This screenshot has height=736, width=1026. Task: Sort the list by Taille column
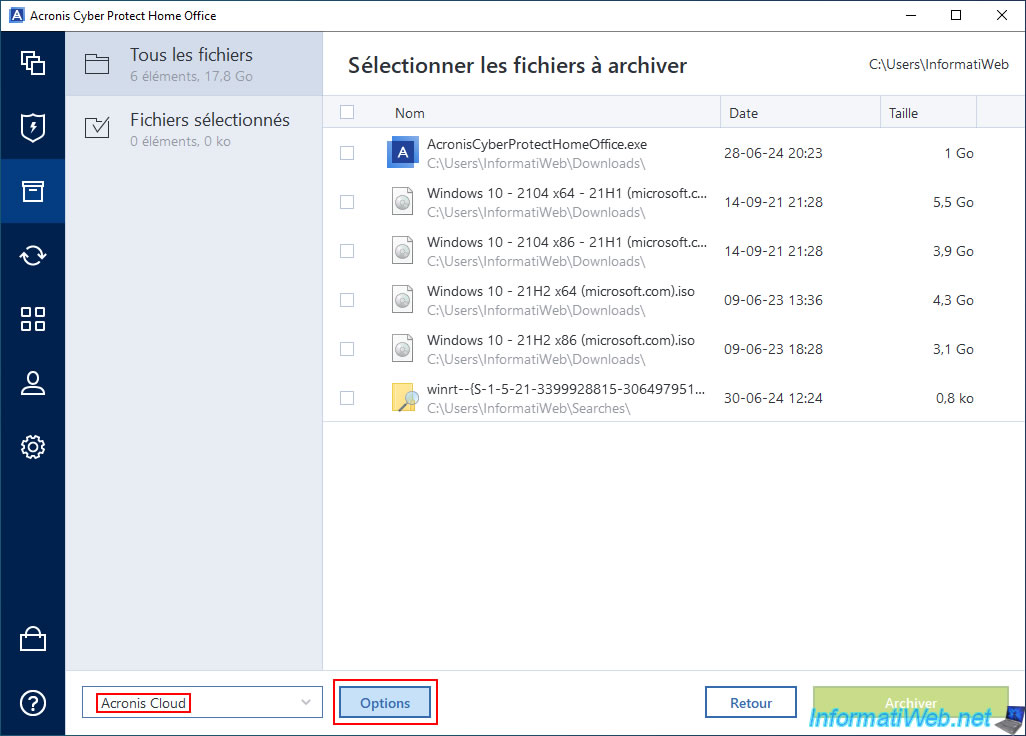tap(926, 113)
